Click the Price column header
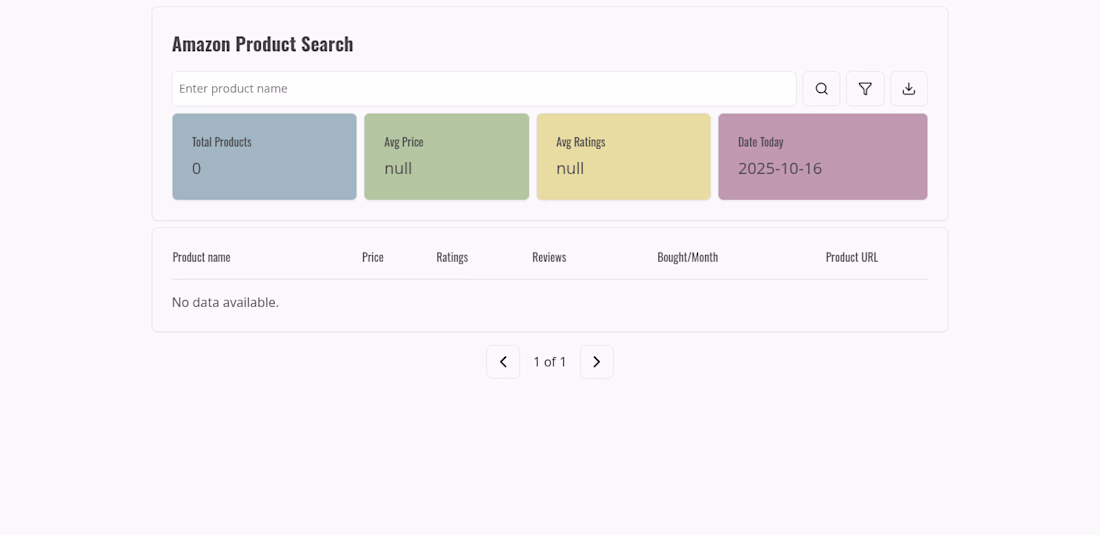1100x535 pixels. (x=373, y=257)
